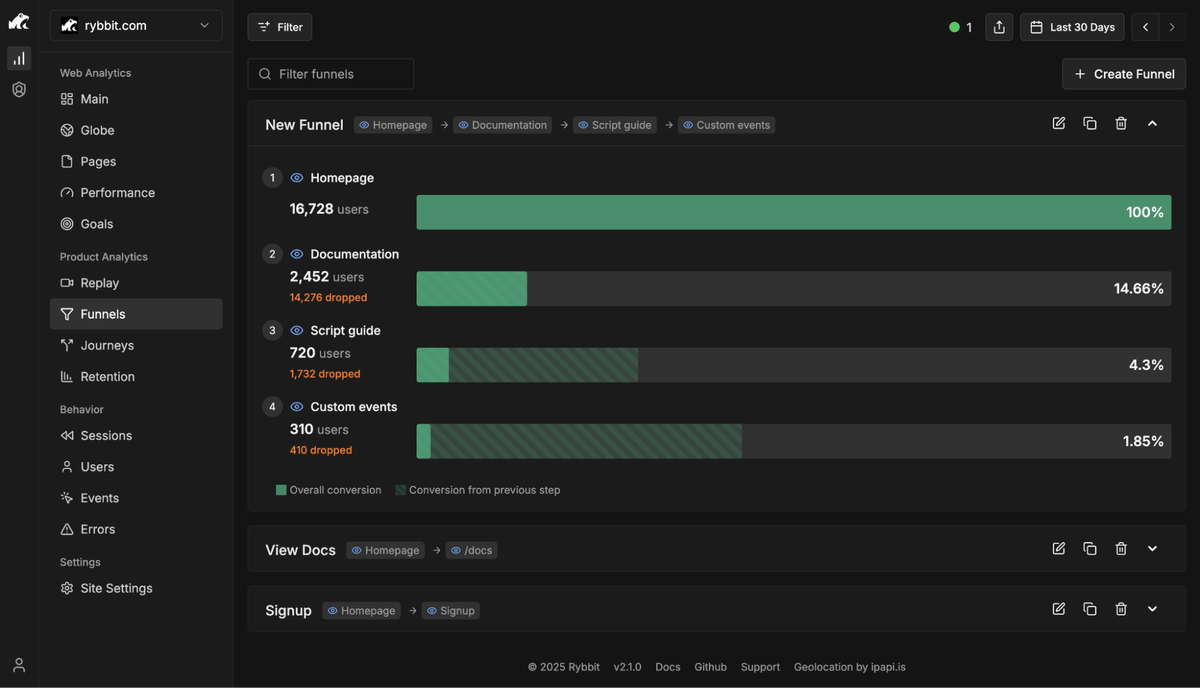
Task: Go to the Errors section
Action: tap(99, 528)
